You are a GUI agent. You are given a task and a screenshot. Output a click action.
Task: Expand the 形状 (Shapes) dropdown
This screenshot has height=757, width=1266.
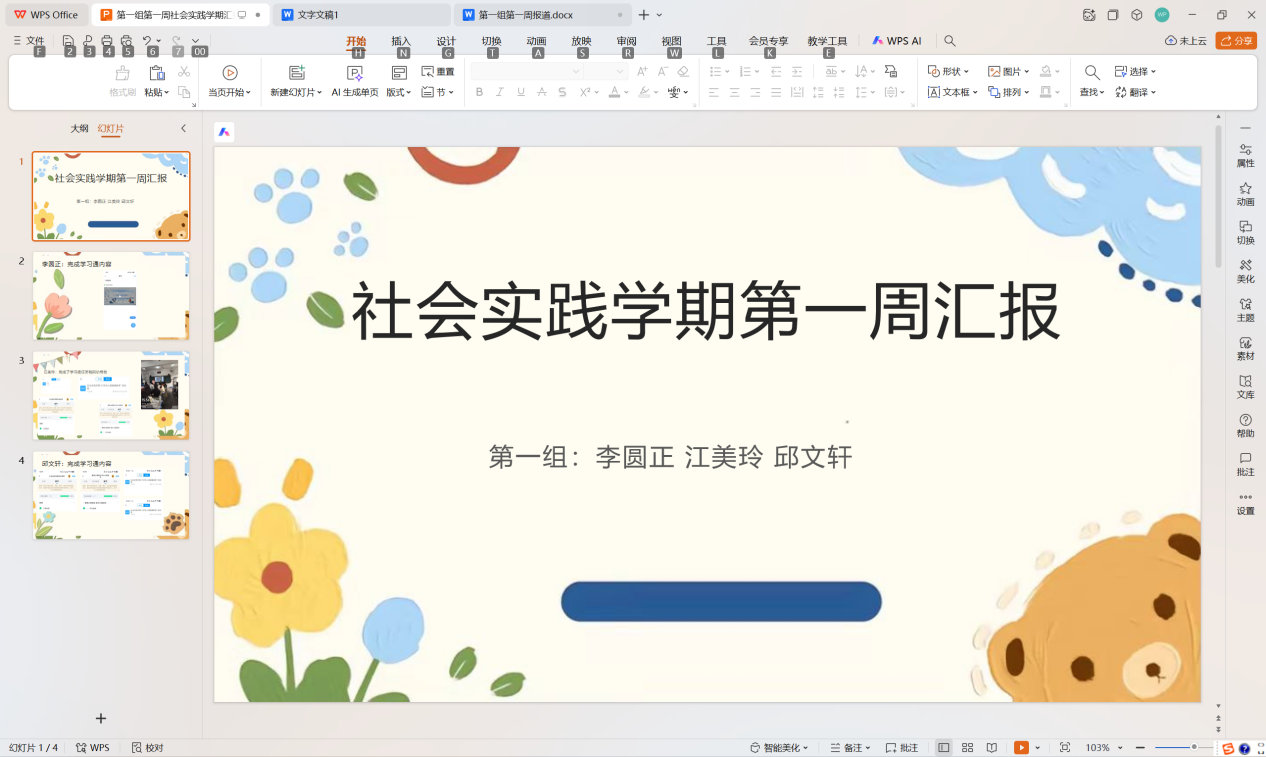point(948,72)
